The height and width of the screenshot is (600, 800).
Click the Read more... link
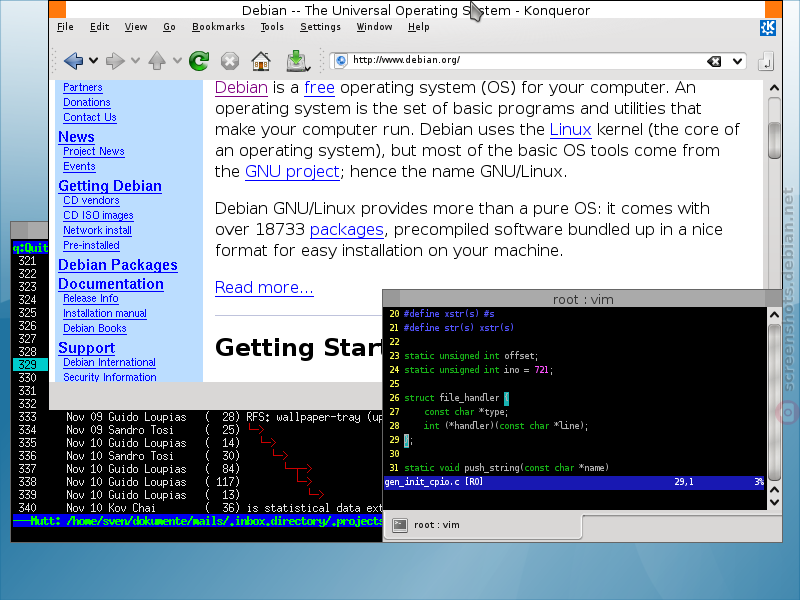click(264, 287)
